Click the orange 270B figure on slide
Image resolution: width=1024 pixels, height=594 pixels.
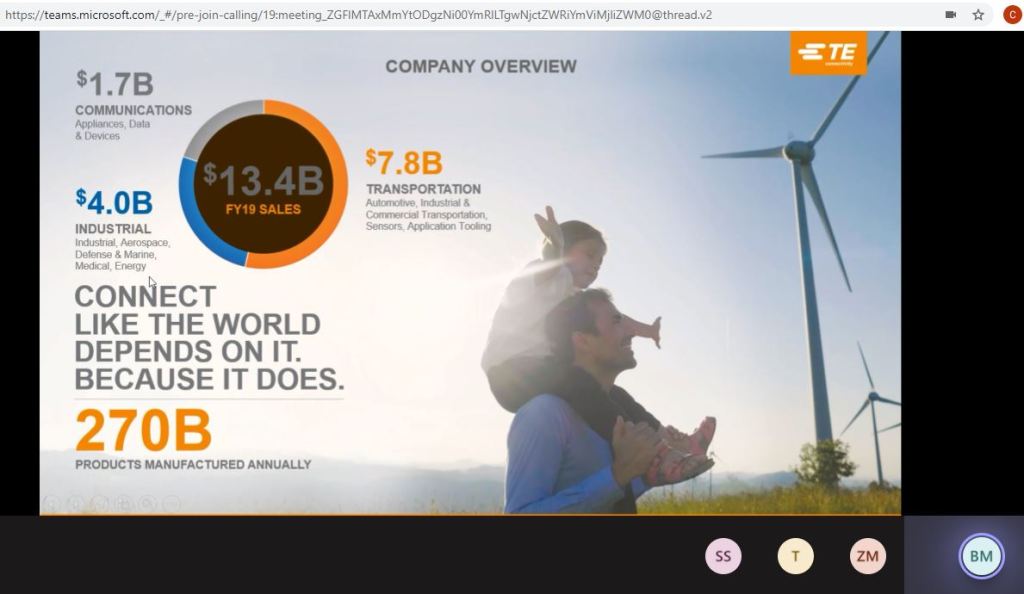point(144,431)
